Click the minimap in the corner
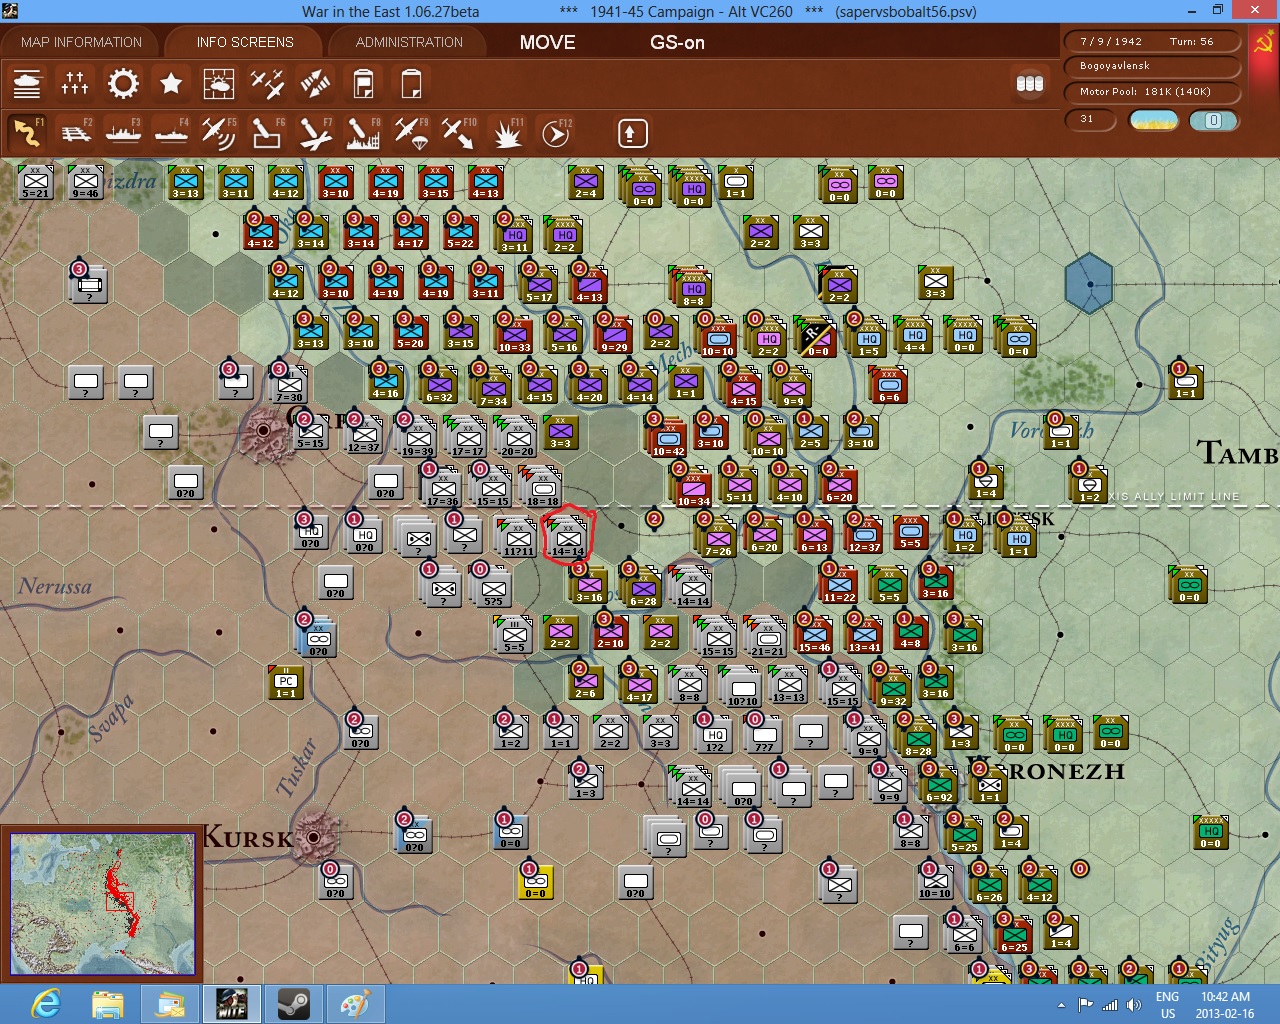 coord(102,904)
